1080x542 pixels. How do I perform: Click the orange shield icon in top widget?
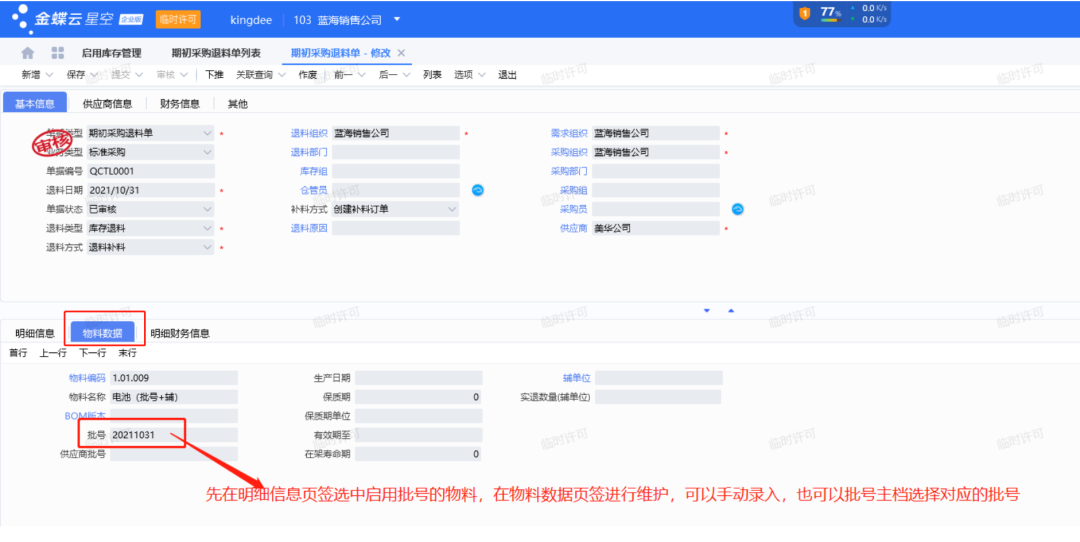(804, 13)
